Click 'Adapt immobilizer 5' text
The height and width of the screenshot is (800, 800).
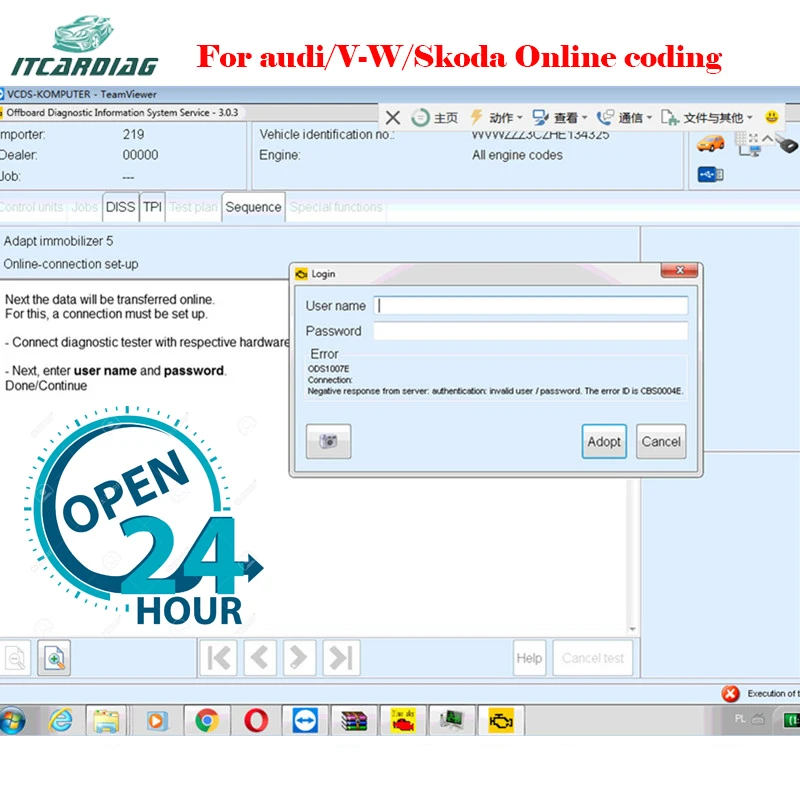click(x=58, y=241)
